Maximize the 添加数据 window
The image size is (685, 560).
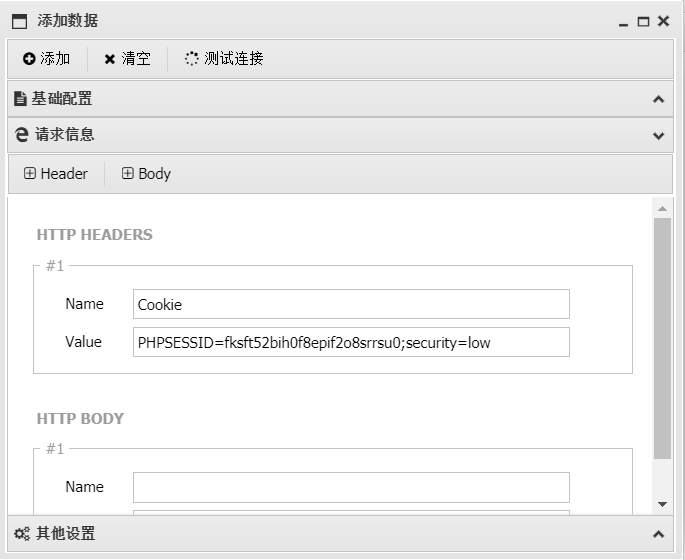[643, 21]
